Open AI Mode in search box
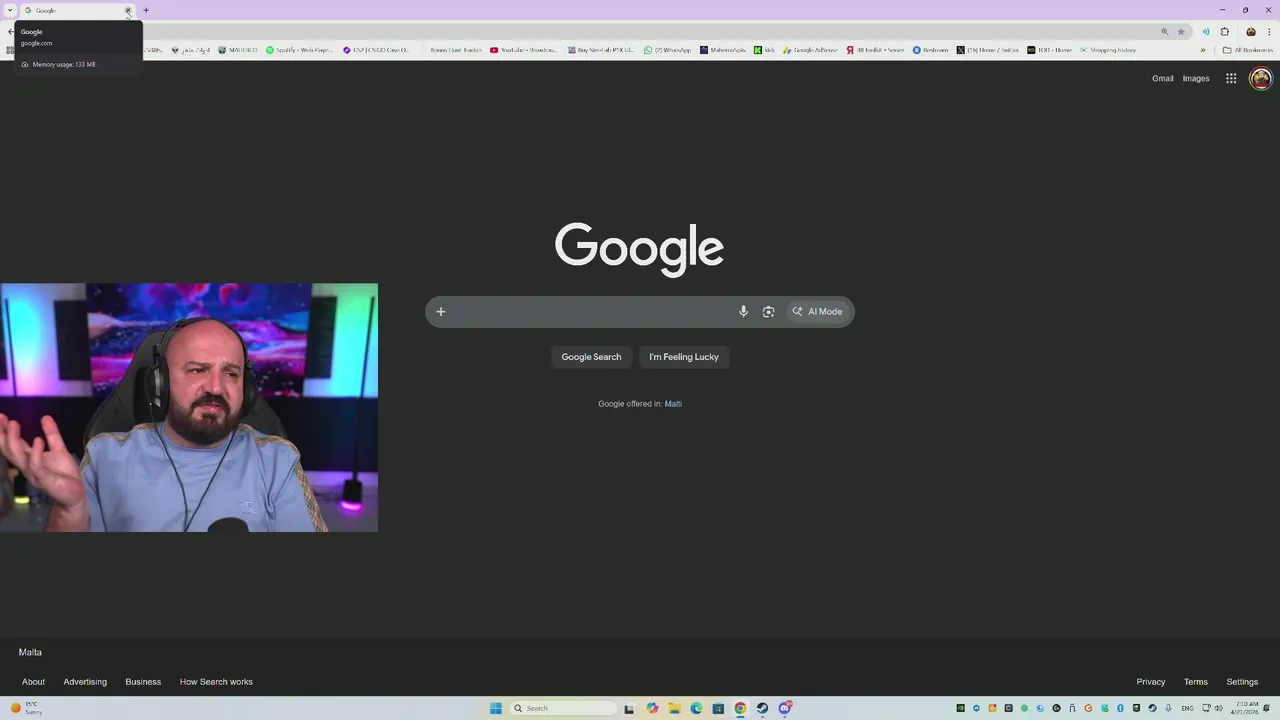This screenshot has height=720, width=1280. [817, 311]
